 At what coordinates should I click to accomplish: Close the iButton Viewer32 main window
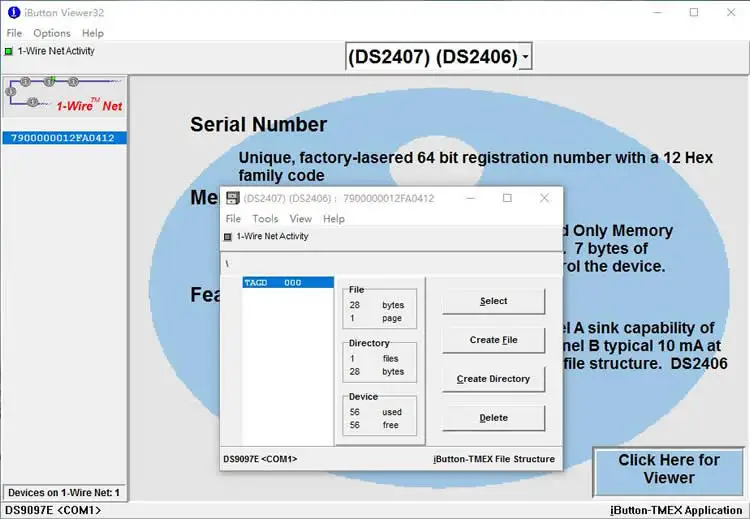tap(731, 12)
